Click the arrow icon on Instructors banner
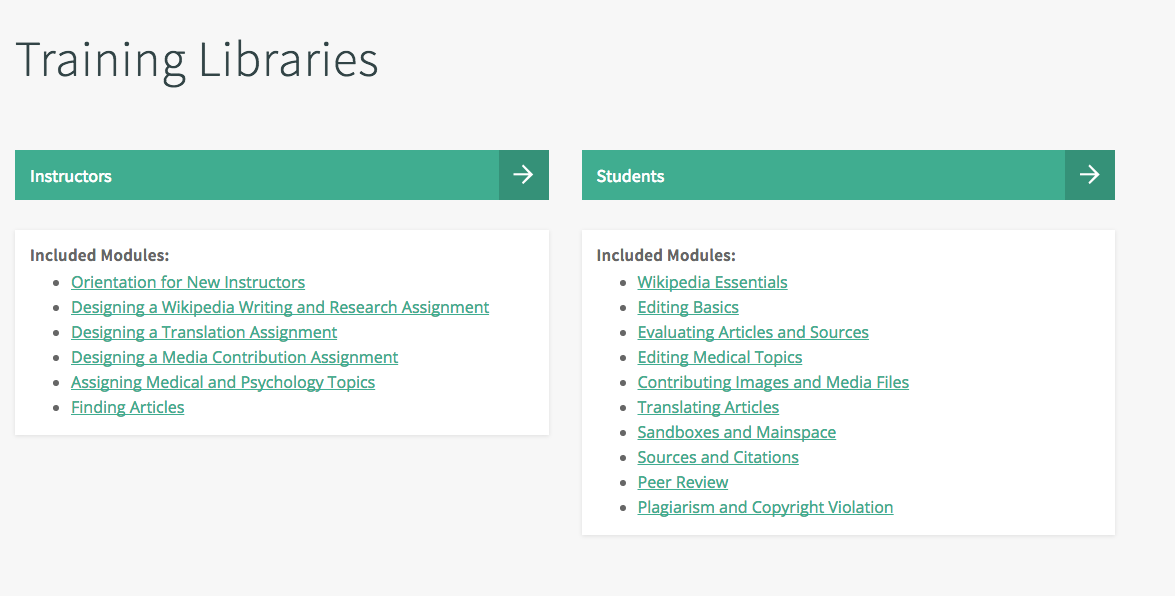 point(523,175)
